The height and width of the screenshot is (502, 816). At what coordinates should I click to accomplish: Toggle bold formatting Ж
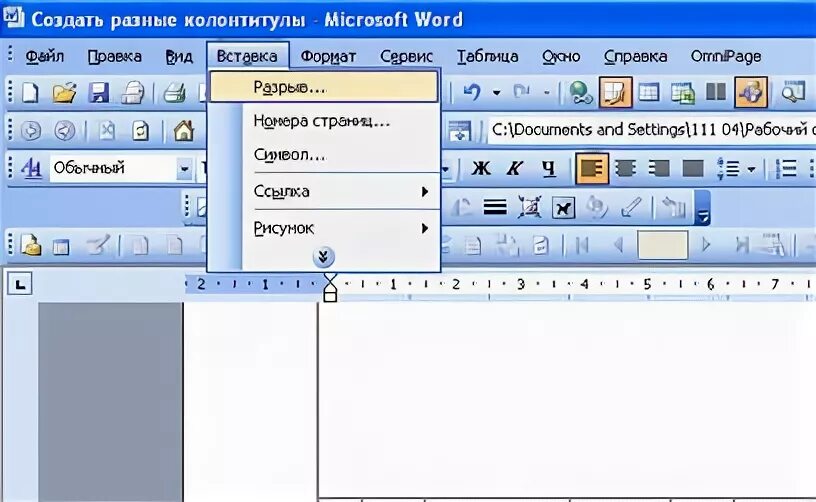click(481, 168)
